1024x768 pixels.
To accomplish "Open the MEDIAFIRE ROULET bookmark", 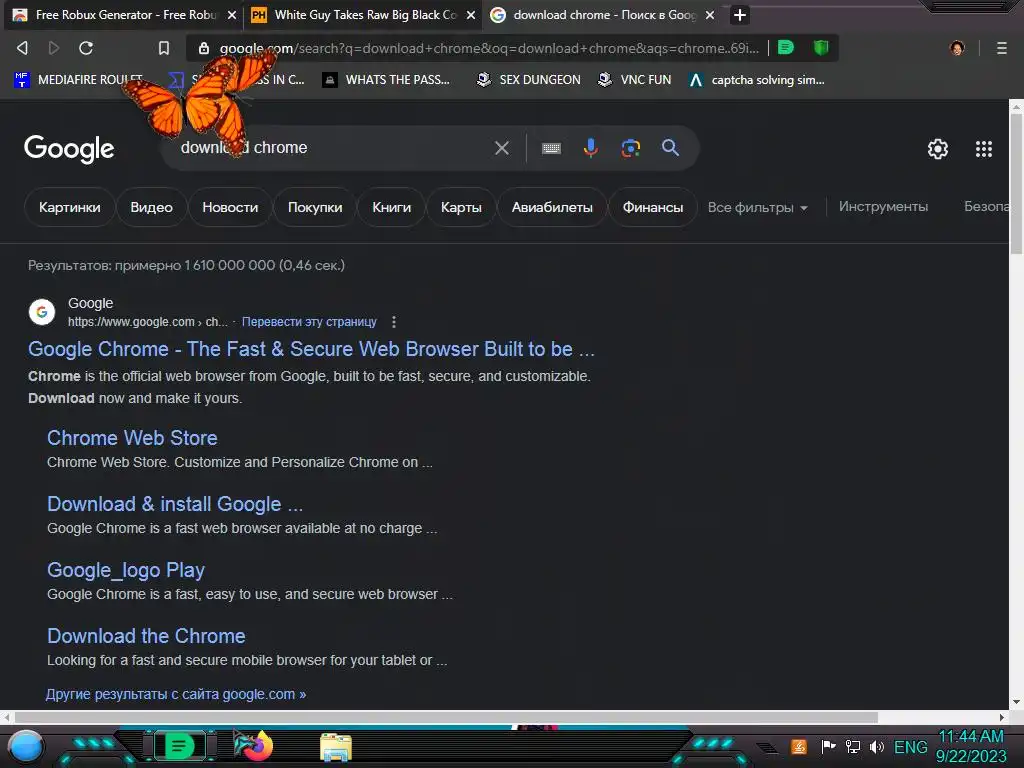I will (x=78, y=80).
